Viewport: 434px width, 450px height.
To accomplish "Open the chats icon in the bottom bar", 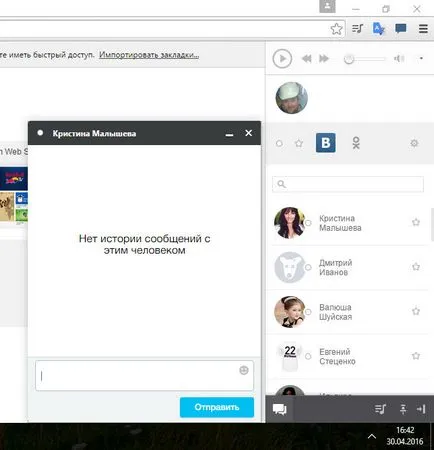I will point(279,409).
